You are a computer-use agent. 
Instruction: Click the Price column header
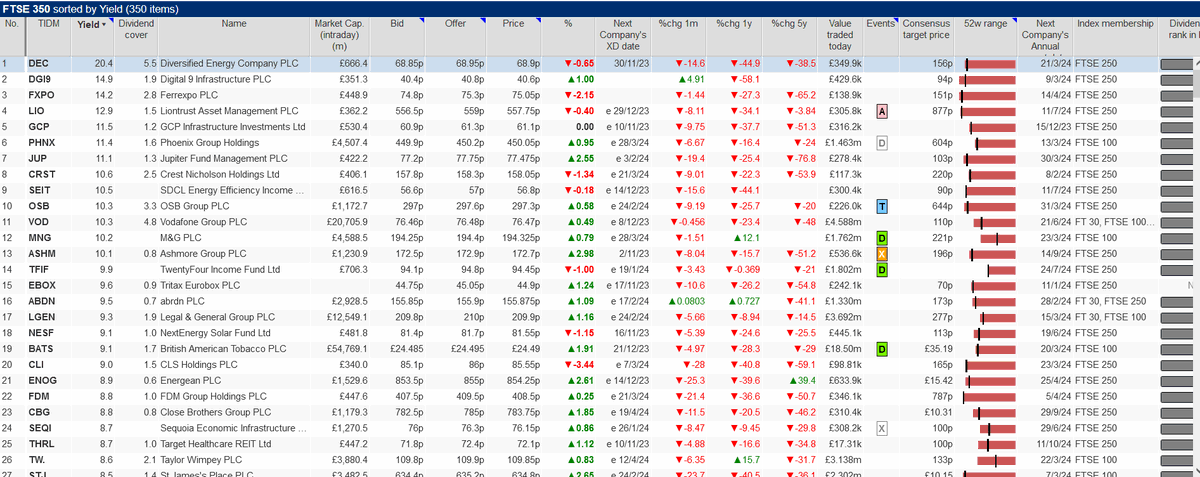[x=513, y=22]
